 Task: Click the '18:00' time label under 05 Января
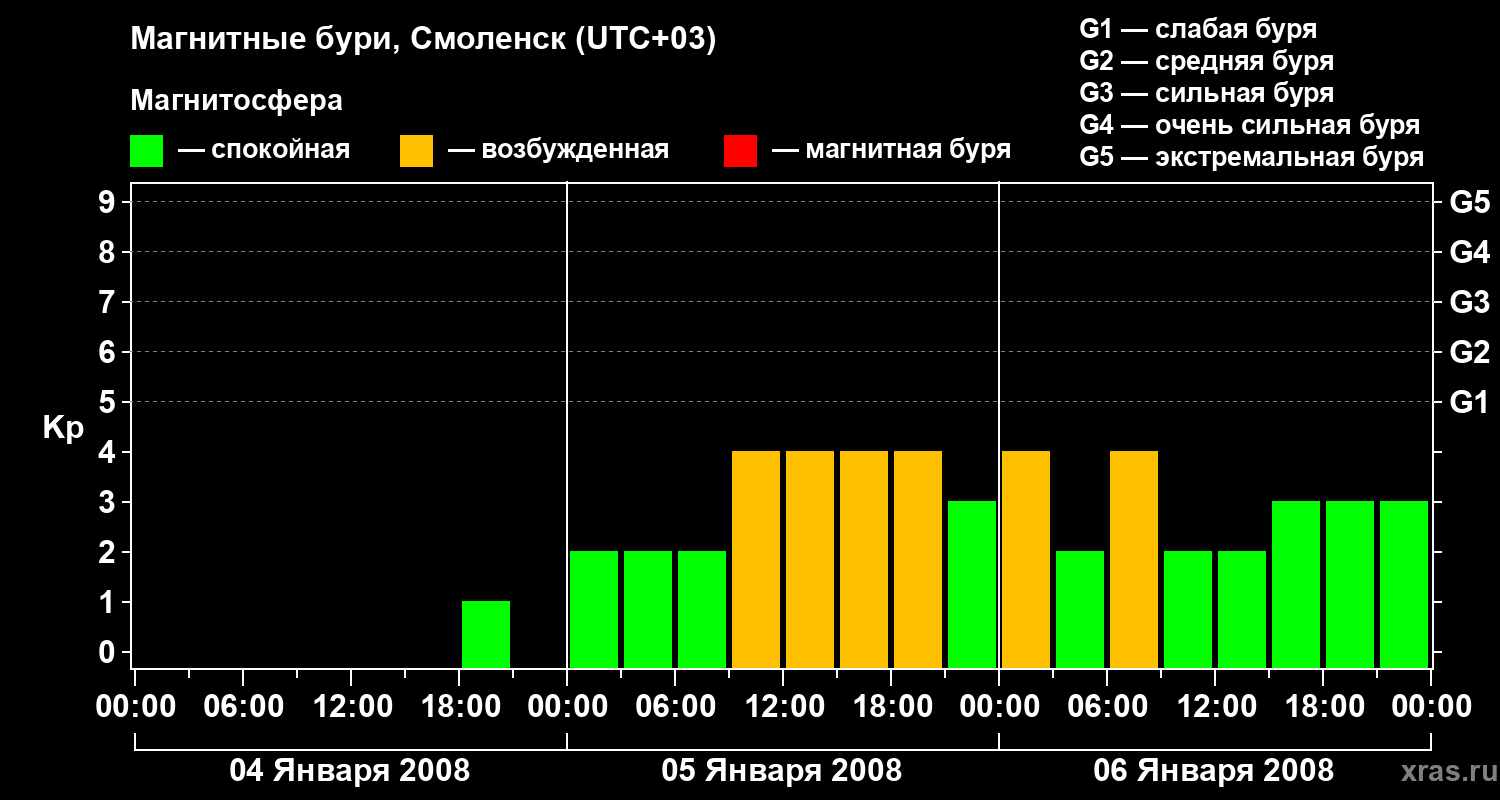click(x=891, y=707)
